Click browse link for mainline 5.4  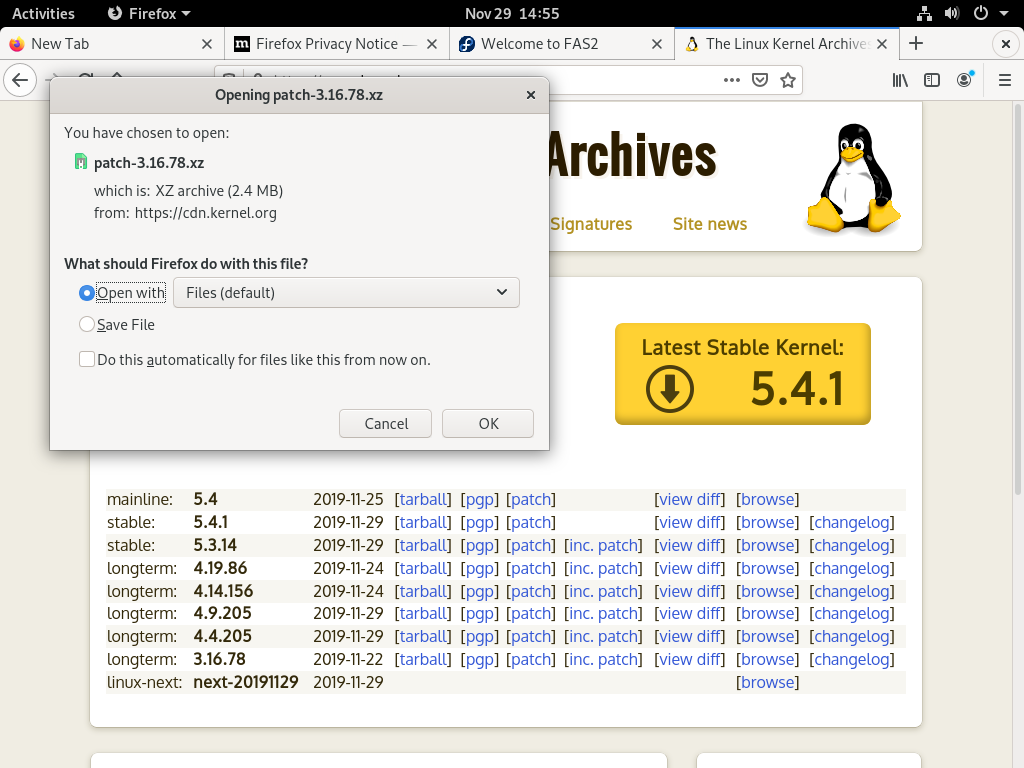[x=767, y=500]
